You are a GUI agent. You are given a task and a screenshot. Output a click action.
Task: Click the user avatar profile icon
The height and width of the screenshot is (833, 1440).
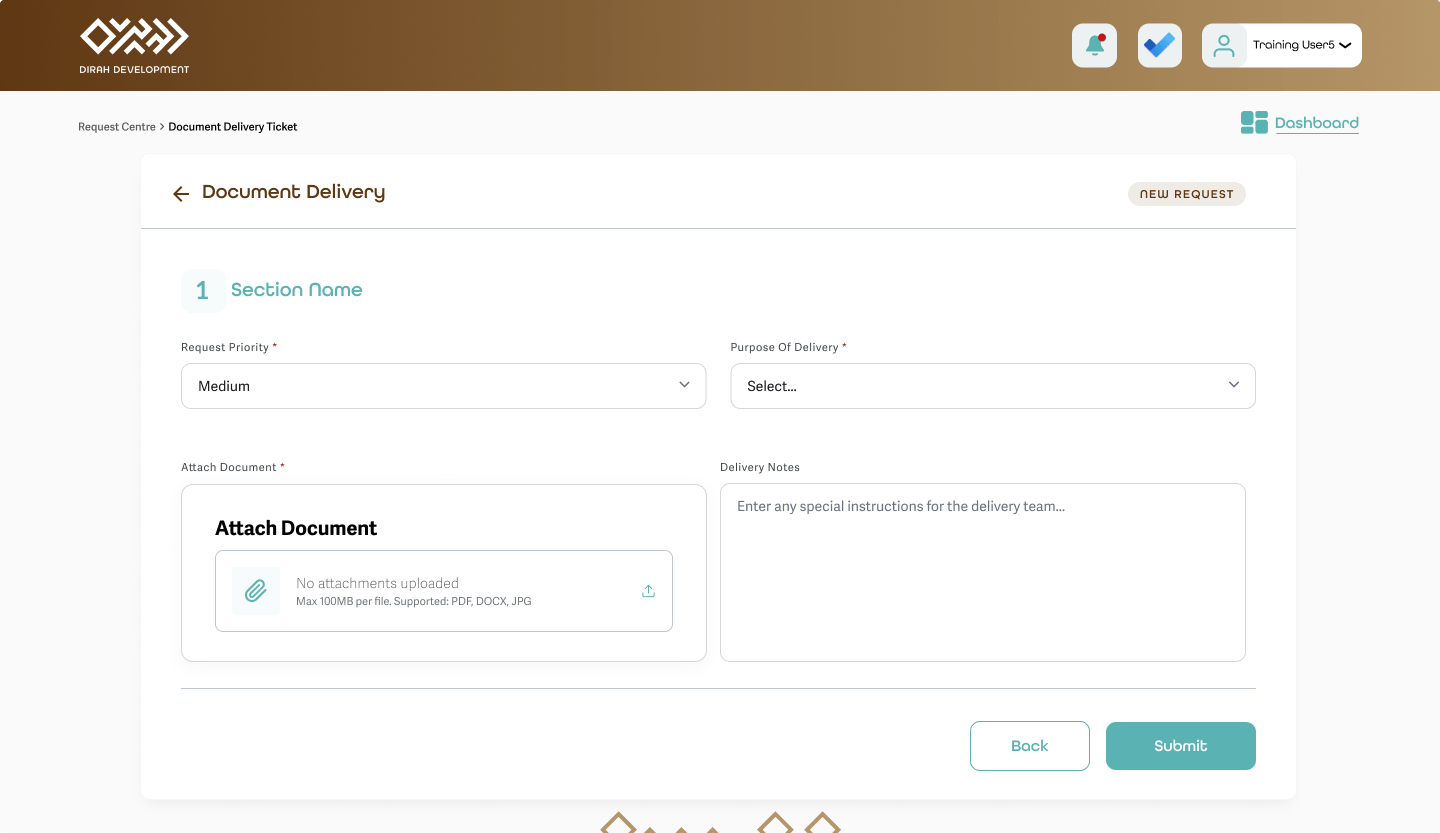coord(1224,45)
